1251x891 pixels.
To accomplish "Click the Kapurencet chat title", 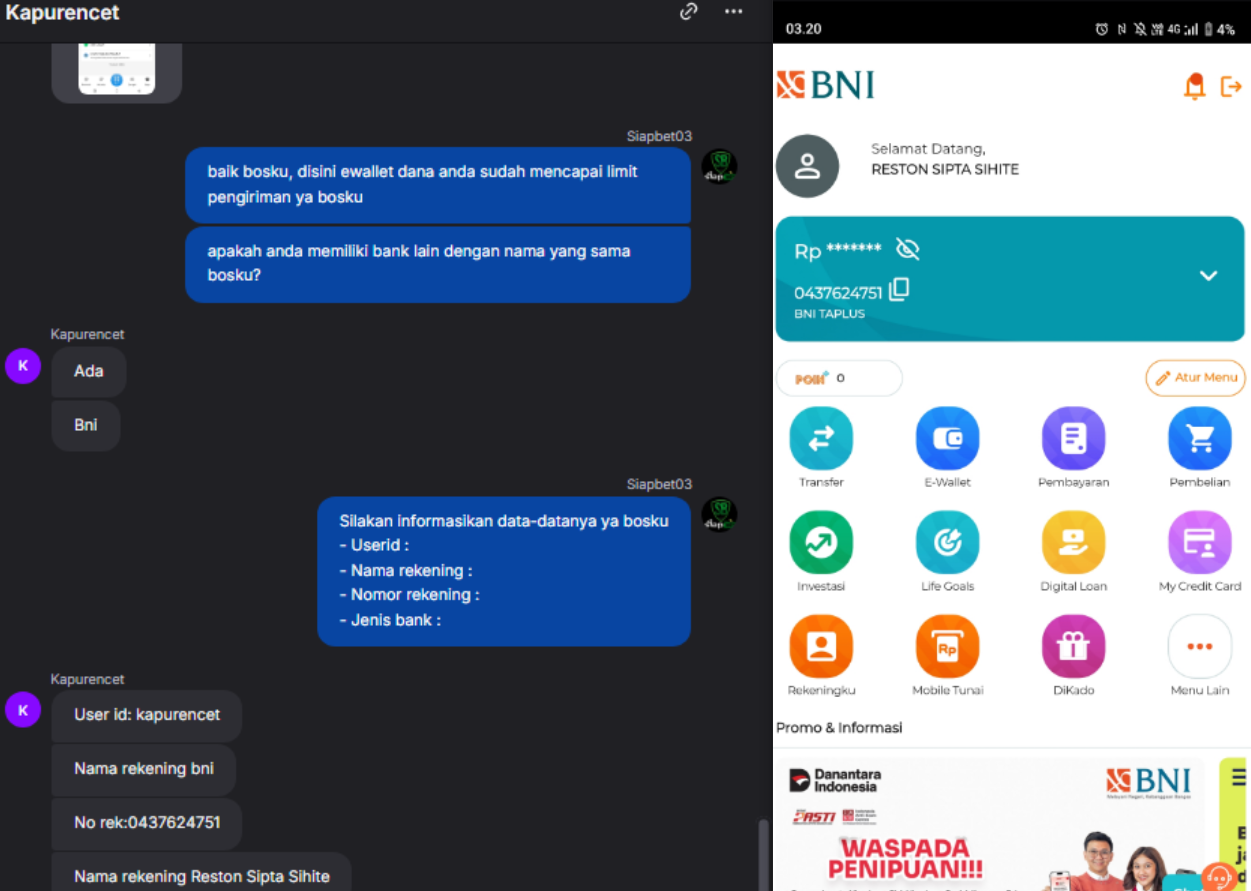I will pos(62,13).
